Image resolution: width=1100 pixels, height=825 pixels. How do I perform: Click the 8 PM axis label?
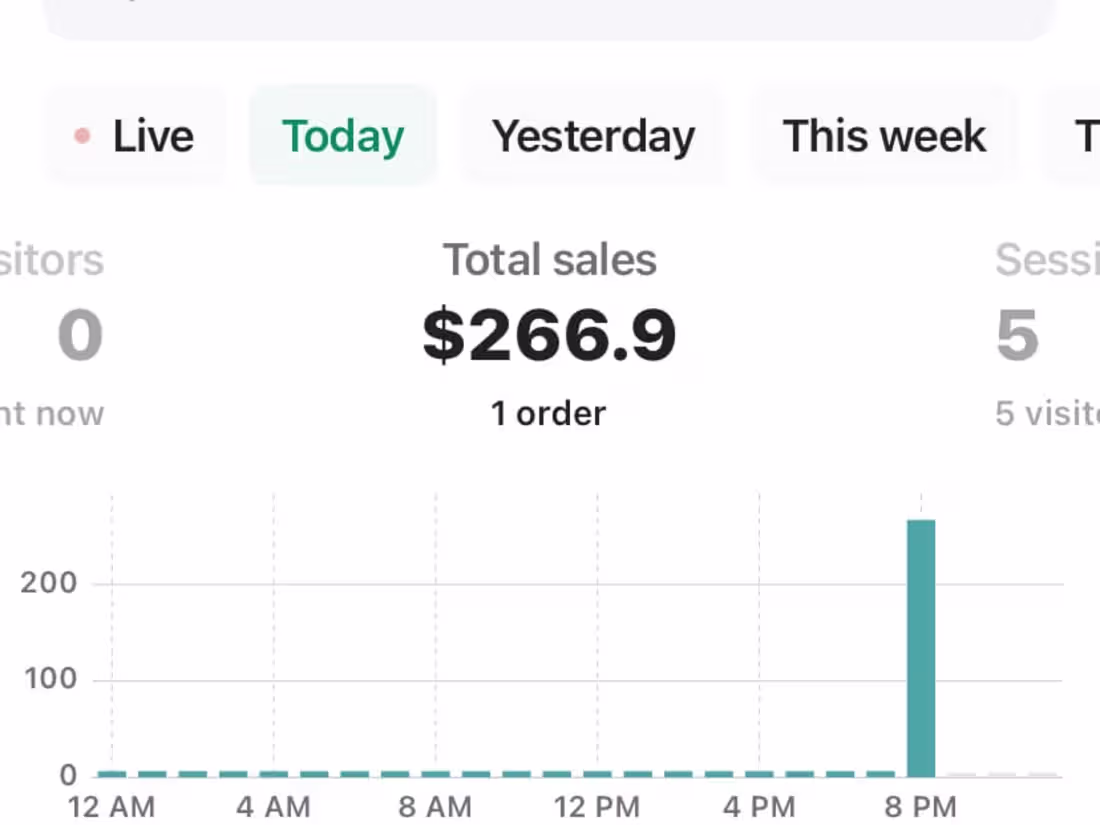tap(921, 806)
